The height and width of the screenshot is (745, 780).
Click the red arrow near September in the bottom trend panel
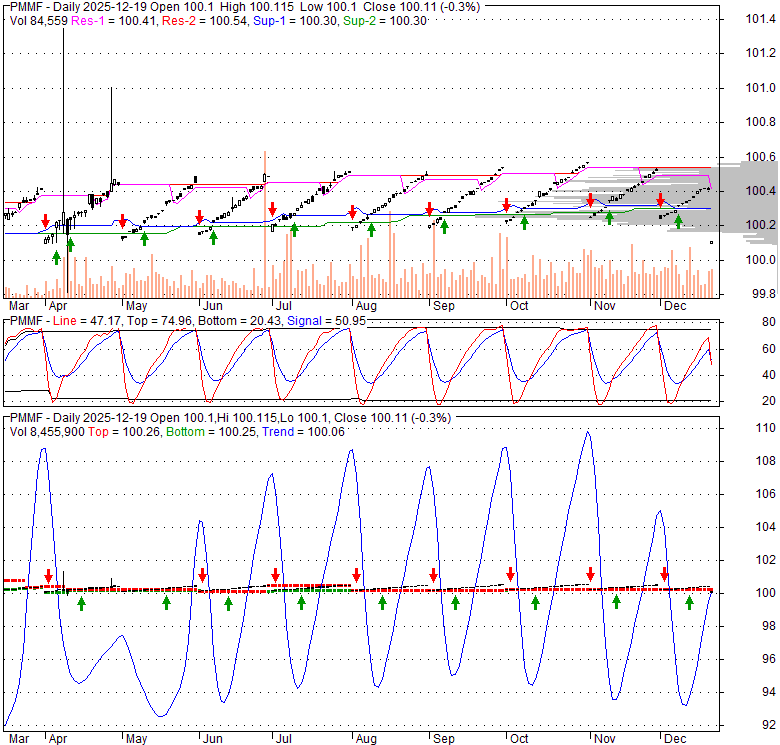(x=433, y=575)
